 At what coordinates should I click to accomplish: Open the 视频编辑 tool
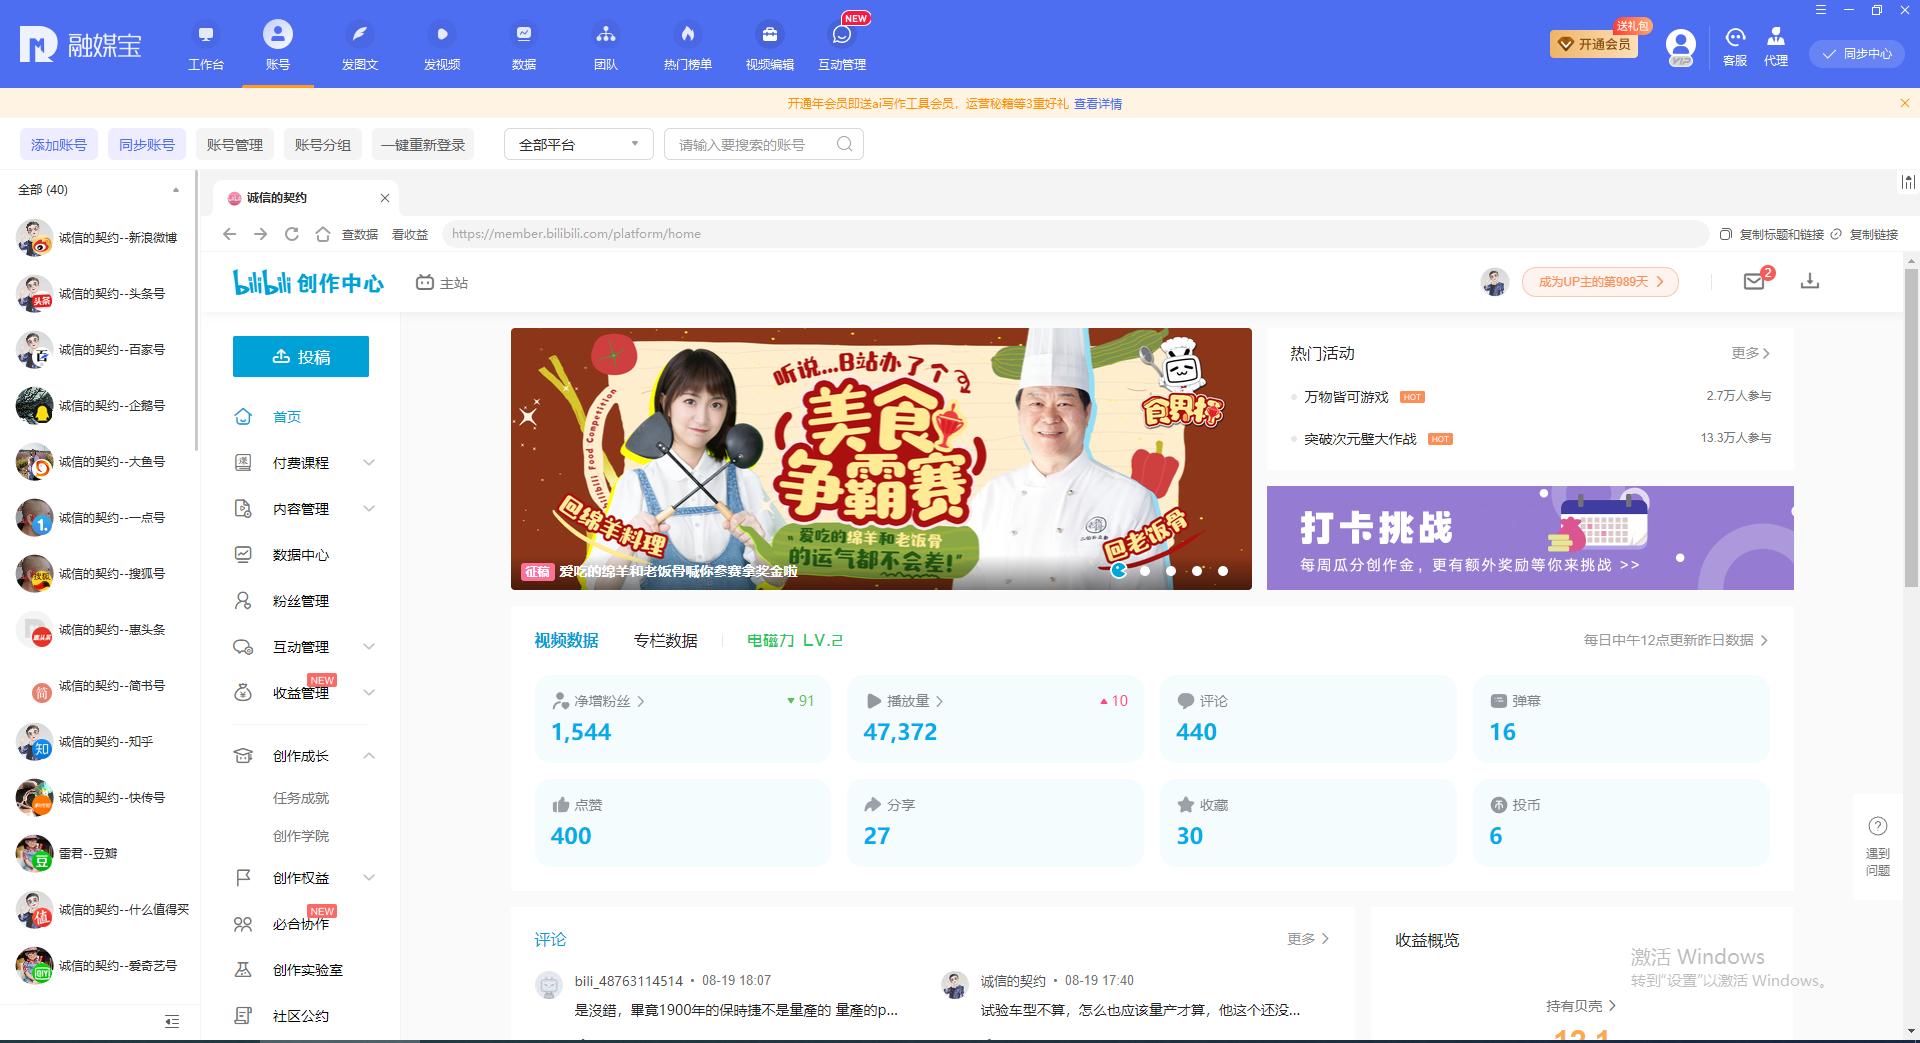[x=768, y=45]
